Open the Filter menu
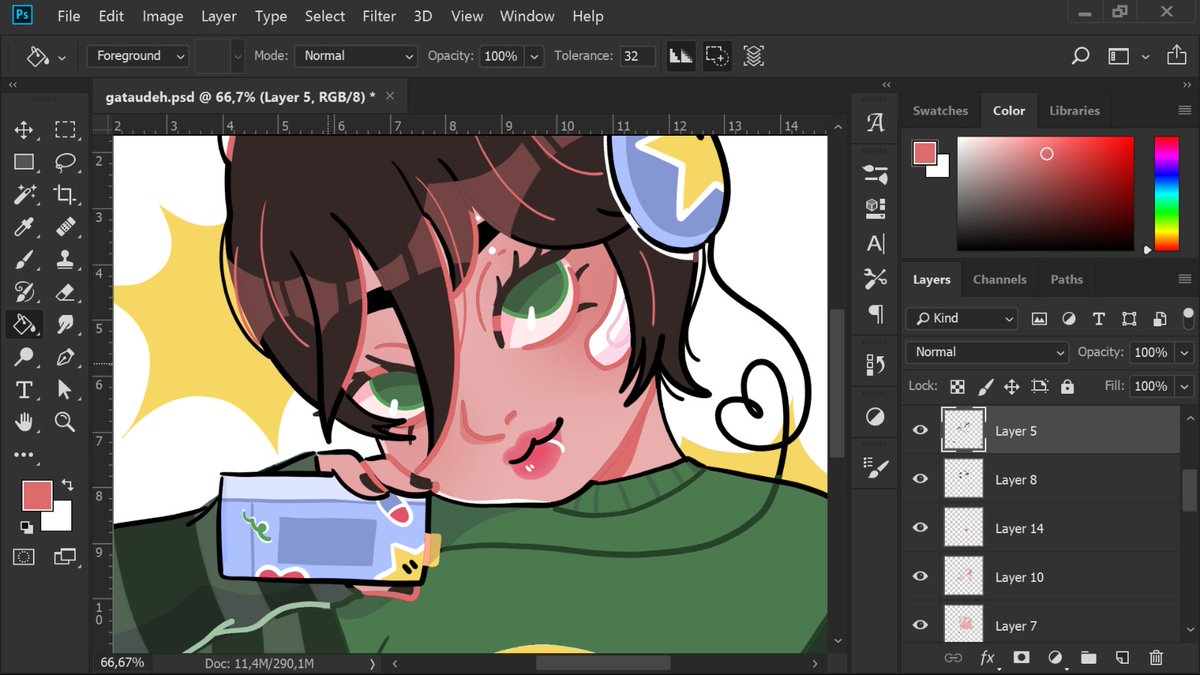The width and height of the screenshot is (1200, 675). click(379, 15)
